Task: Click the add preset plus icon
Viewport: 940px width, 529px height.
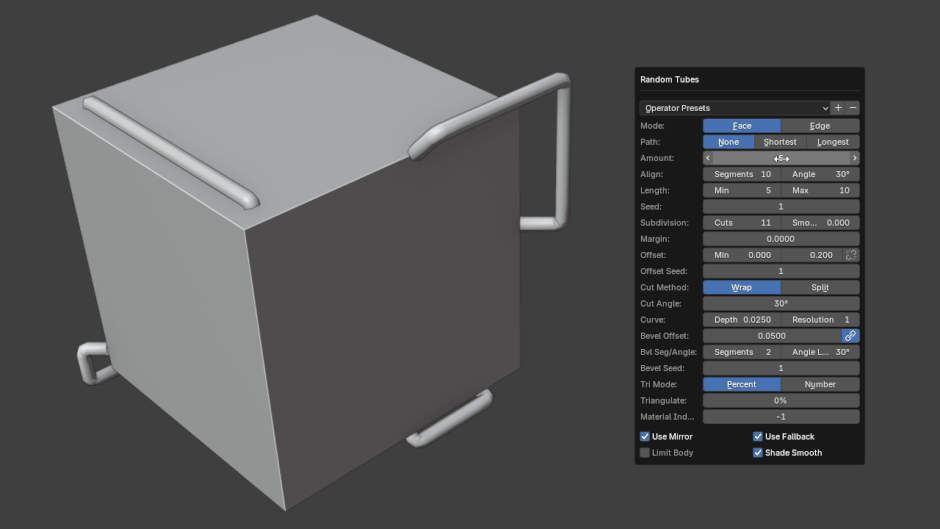Action: coord(838,108)
